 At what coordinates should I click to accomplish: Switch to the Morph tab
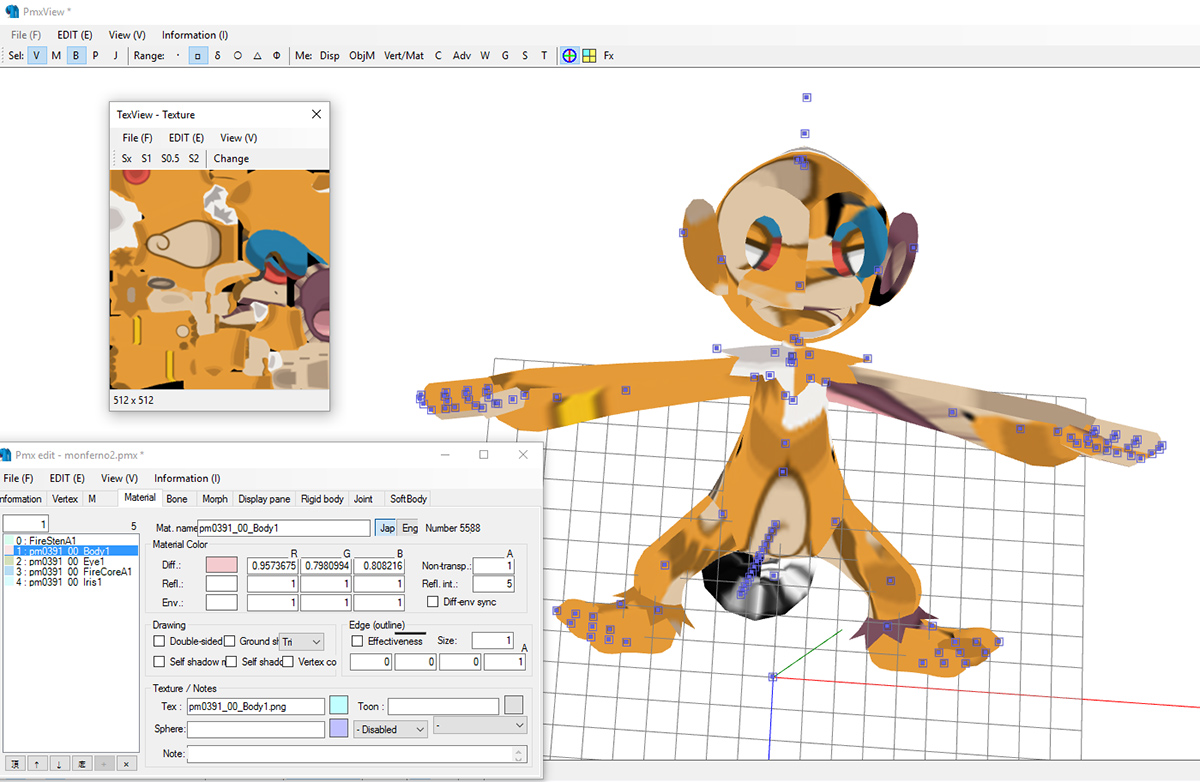[215, 498]
